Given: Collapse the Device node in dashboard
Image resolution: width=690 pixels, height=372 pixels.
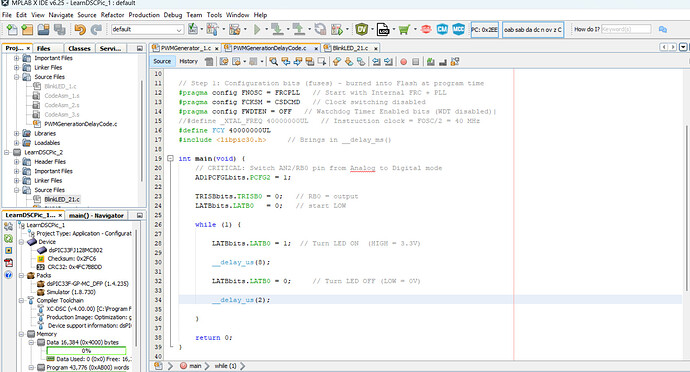Looking at the screenshot, I should coord(21,242).
